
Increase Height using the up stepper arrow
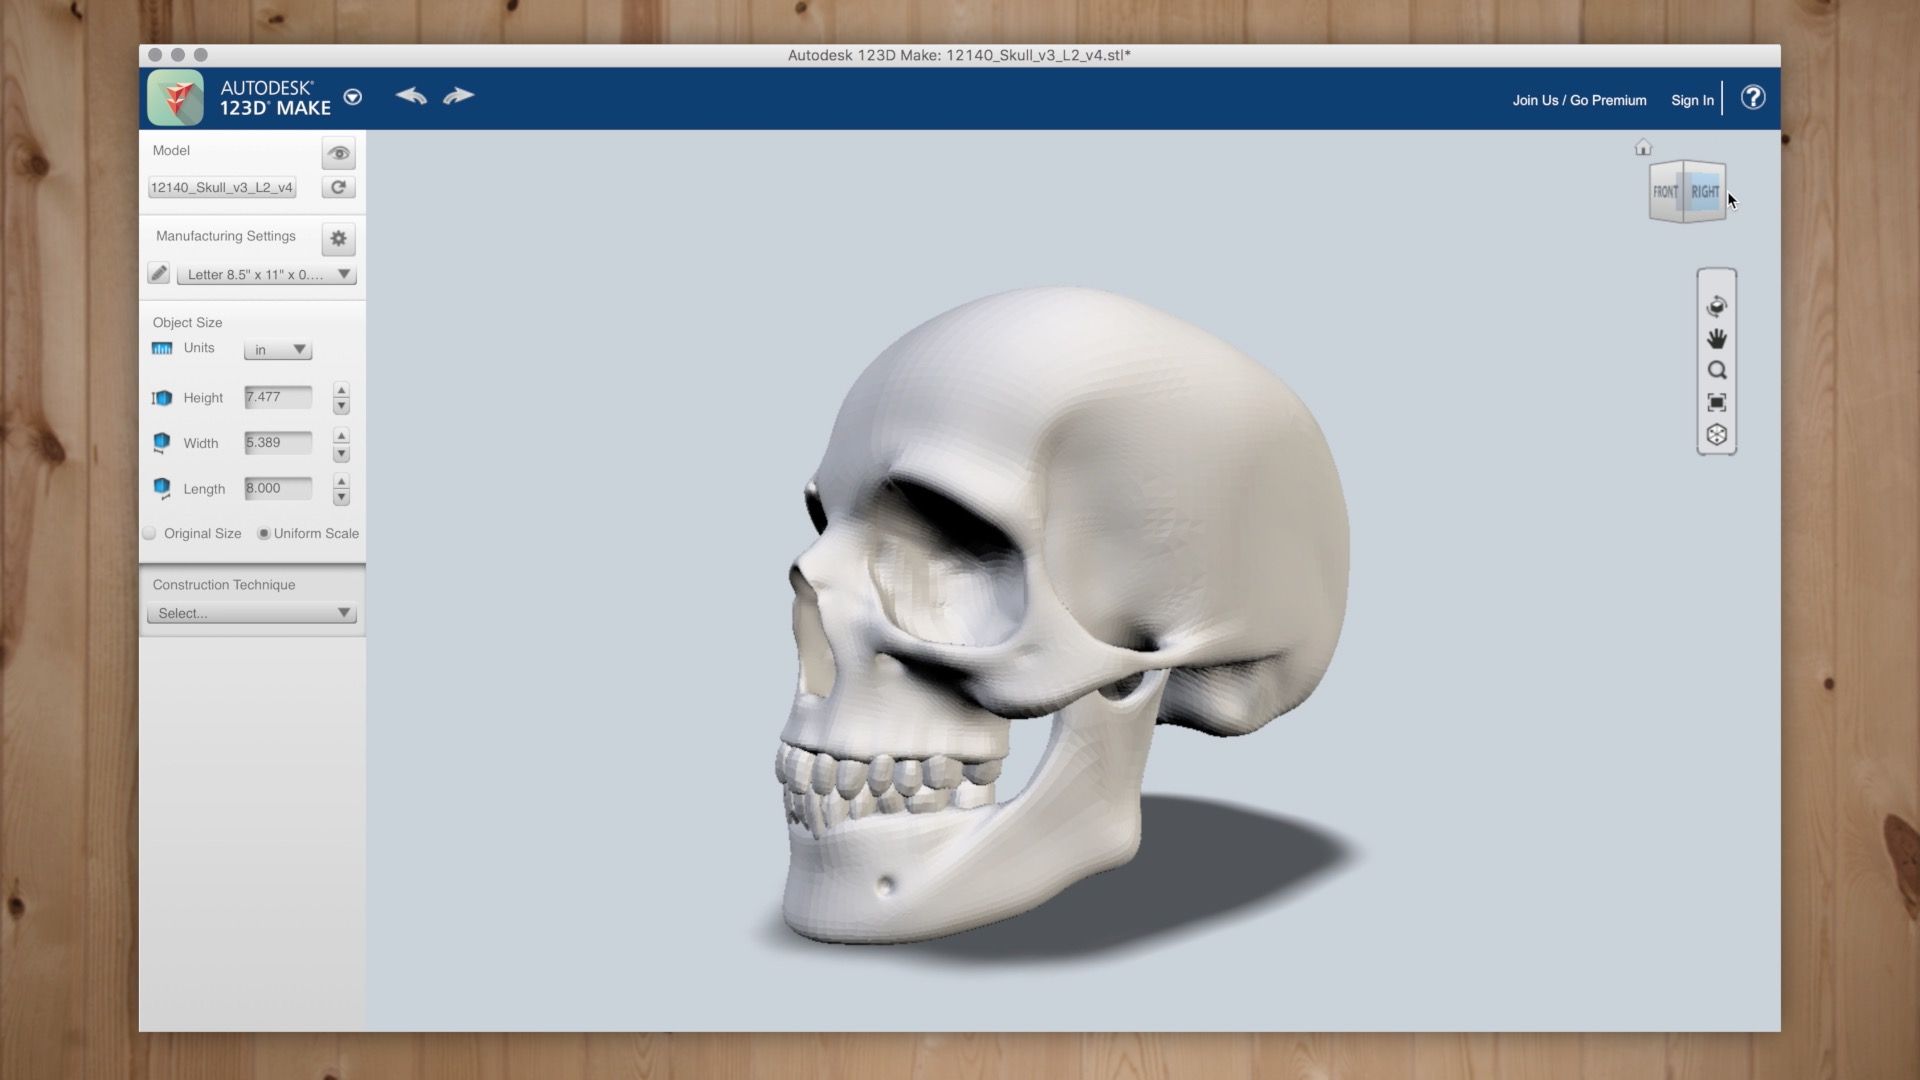341,391
